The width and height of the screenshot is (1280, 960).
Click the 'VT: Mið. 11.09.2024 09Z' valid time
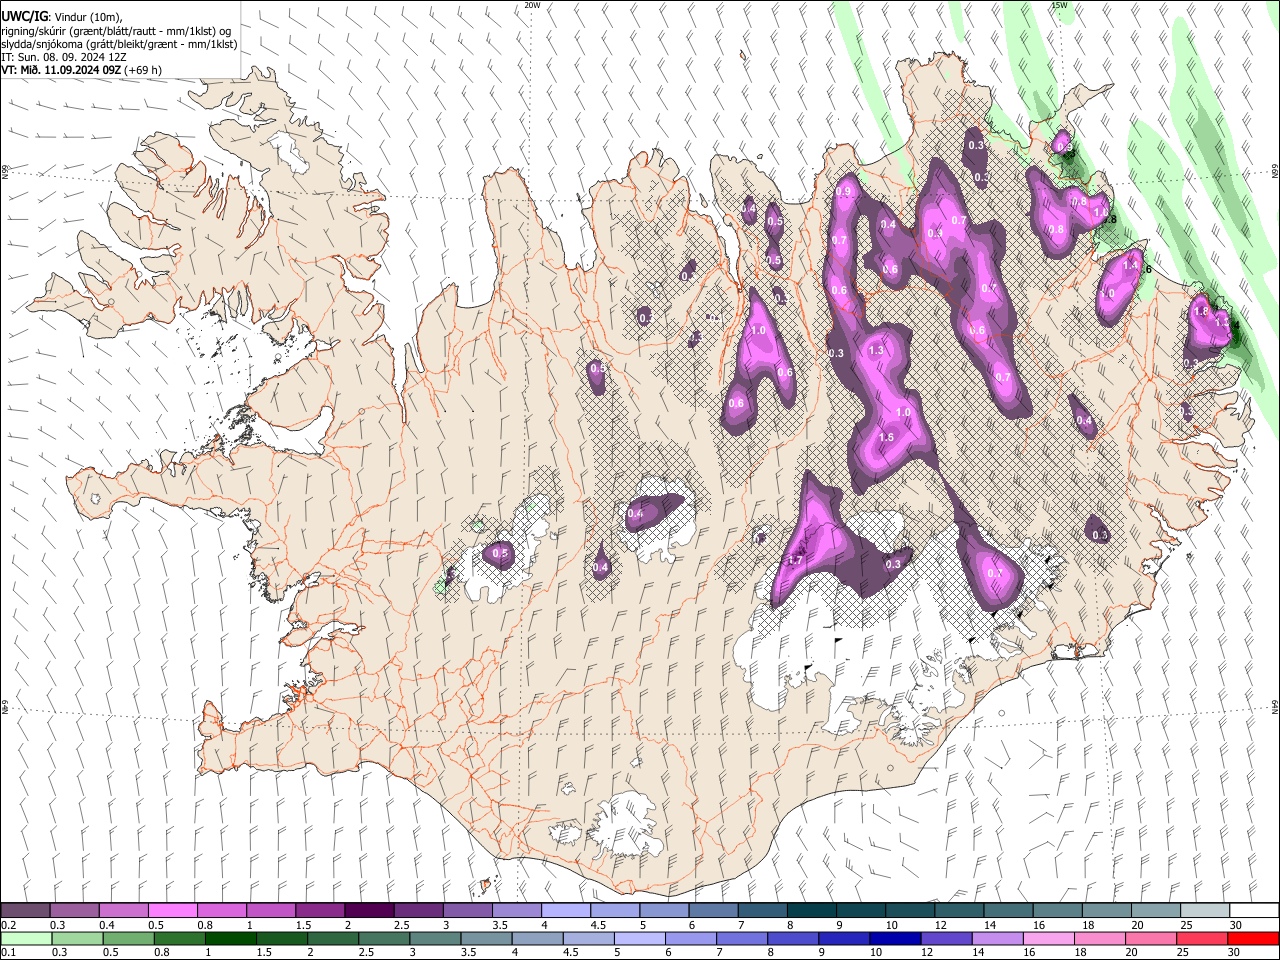[x=63, y=71]
